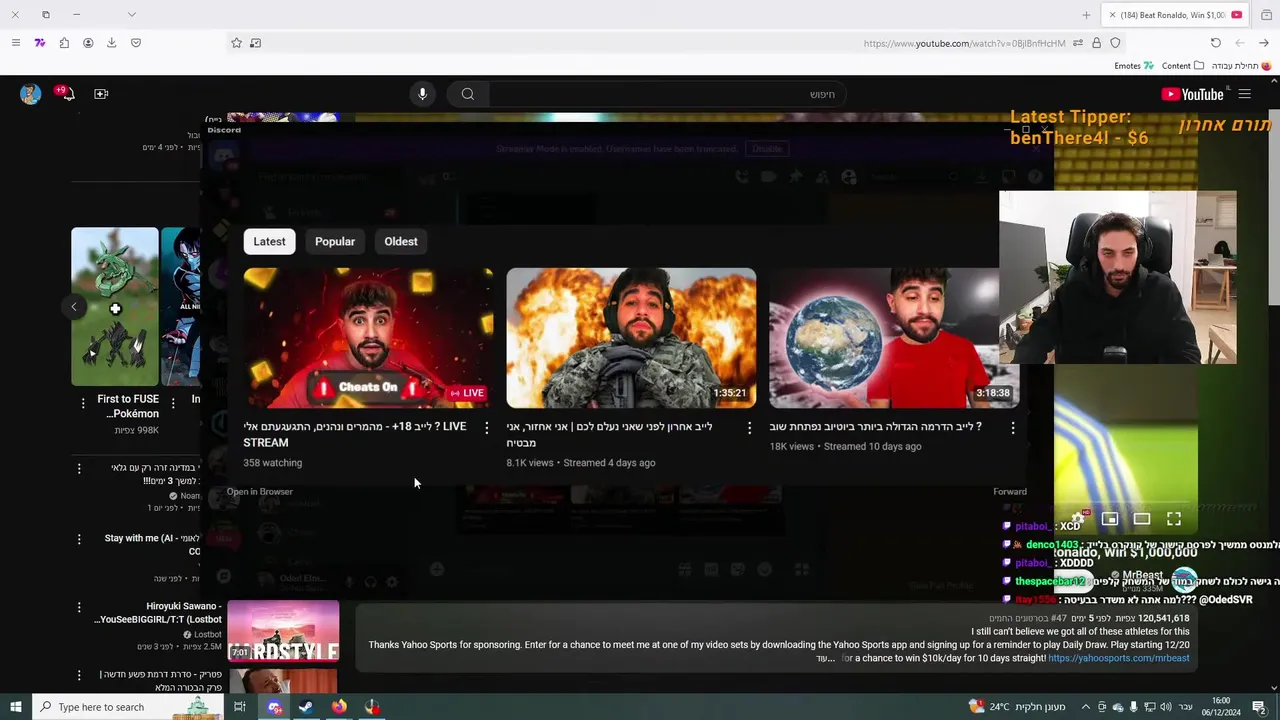Select the Oldest sort chip
Viewport: 1280px width, 720px height.
(401, 241)
